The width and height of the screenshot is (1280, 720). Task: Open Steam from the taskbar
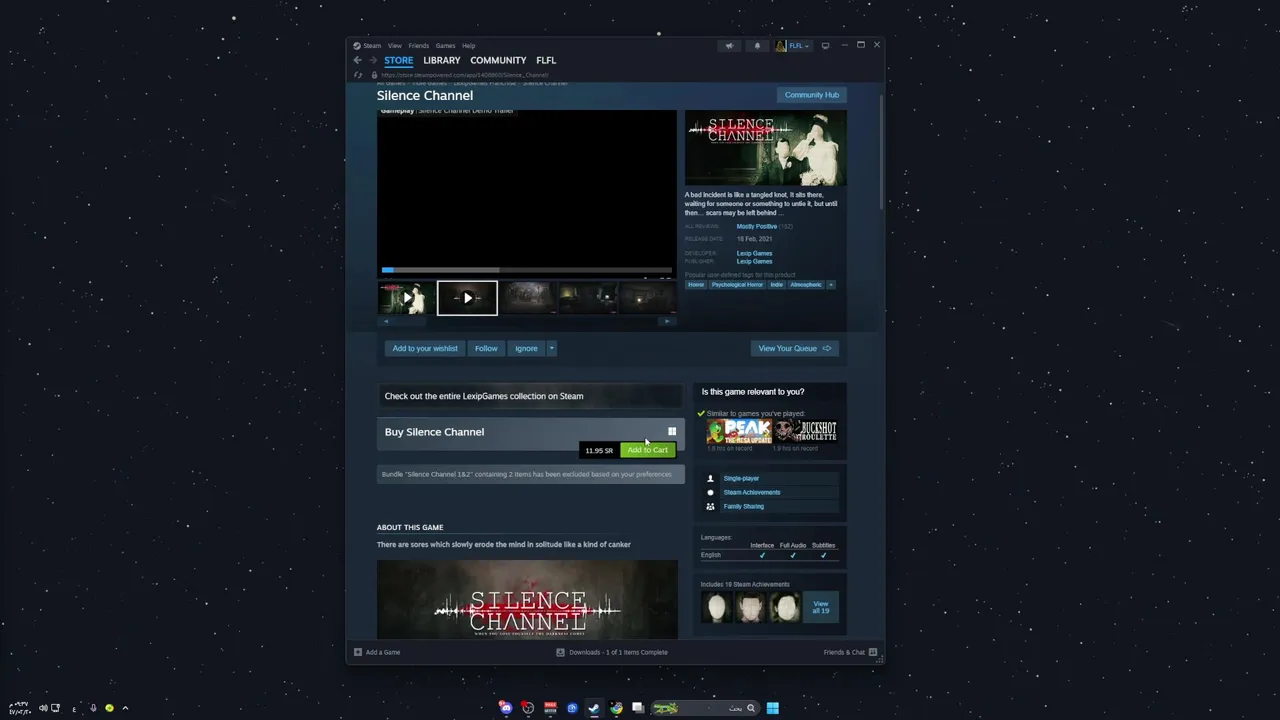point(594,708)
